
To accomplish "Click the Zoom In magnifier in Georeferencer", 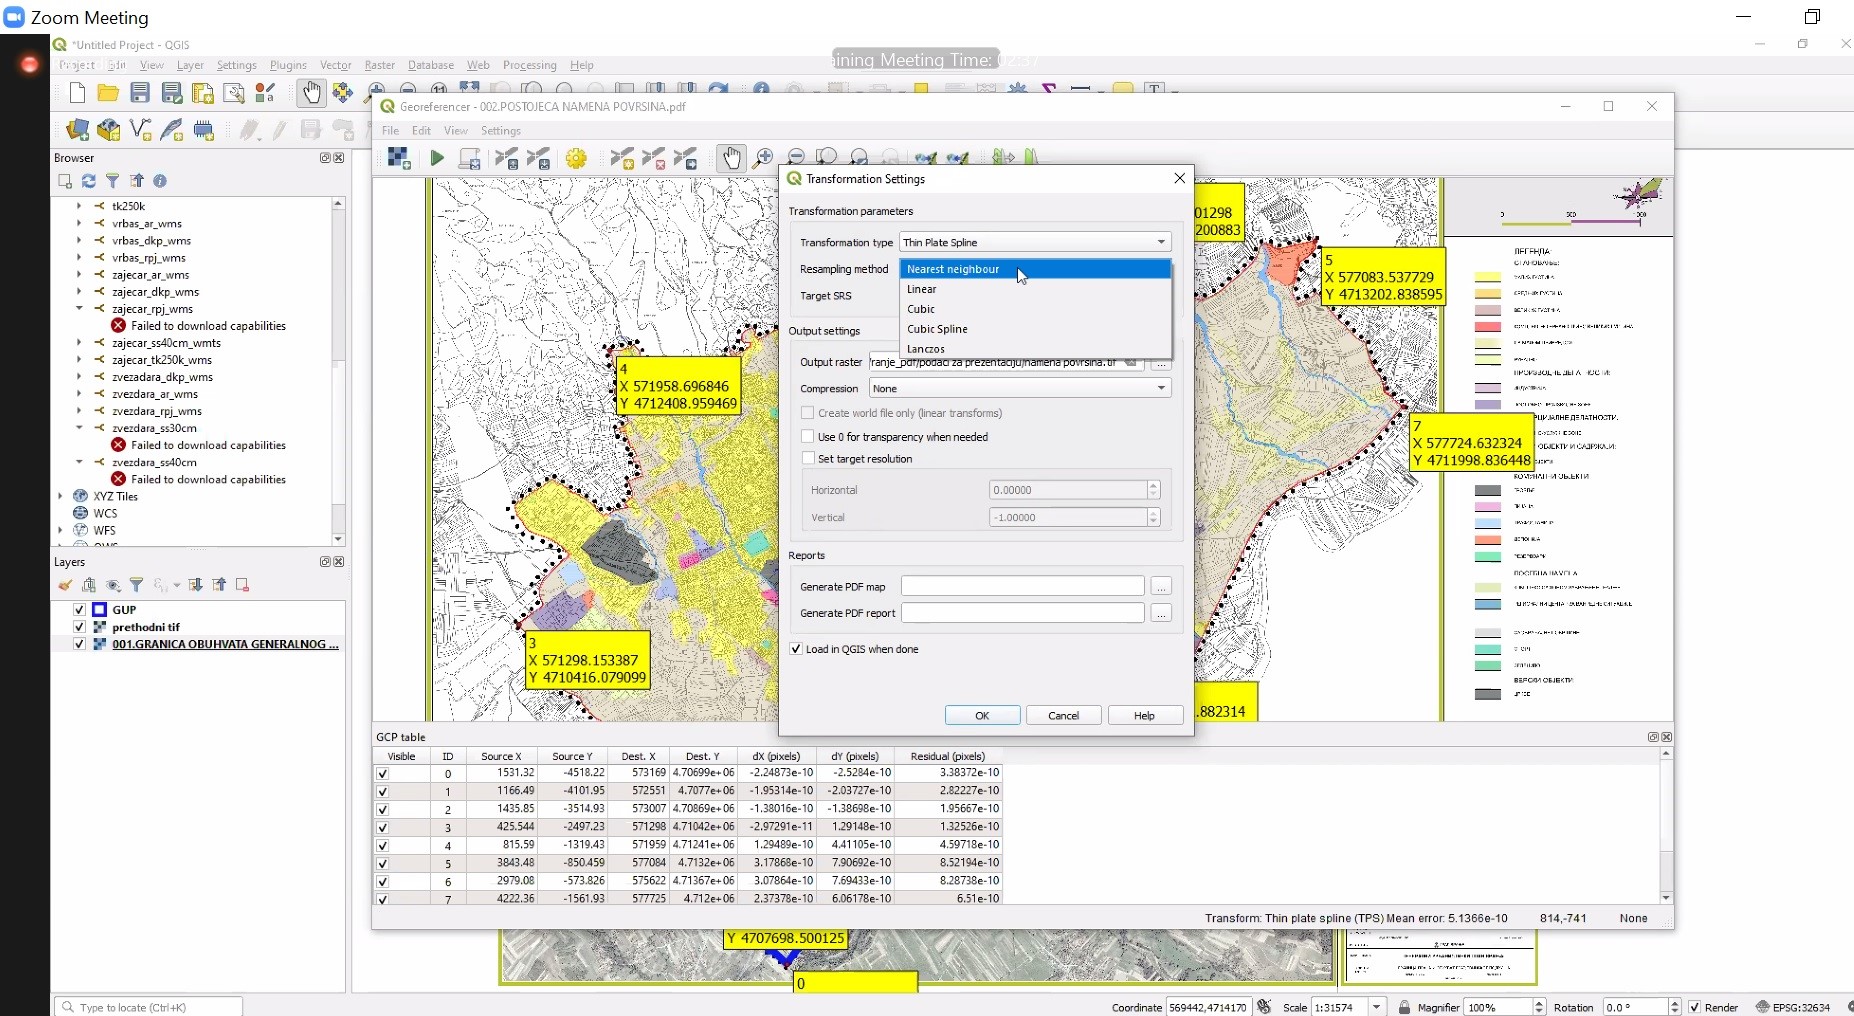I will coord(764,158).
